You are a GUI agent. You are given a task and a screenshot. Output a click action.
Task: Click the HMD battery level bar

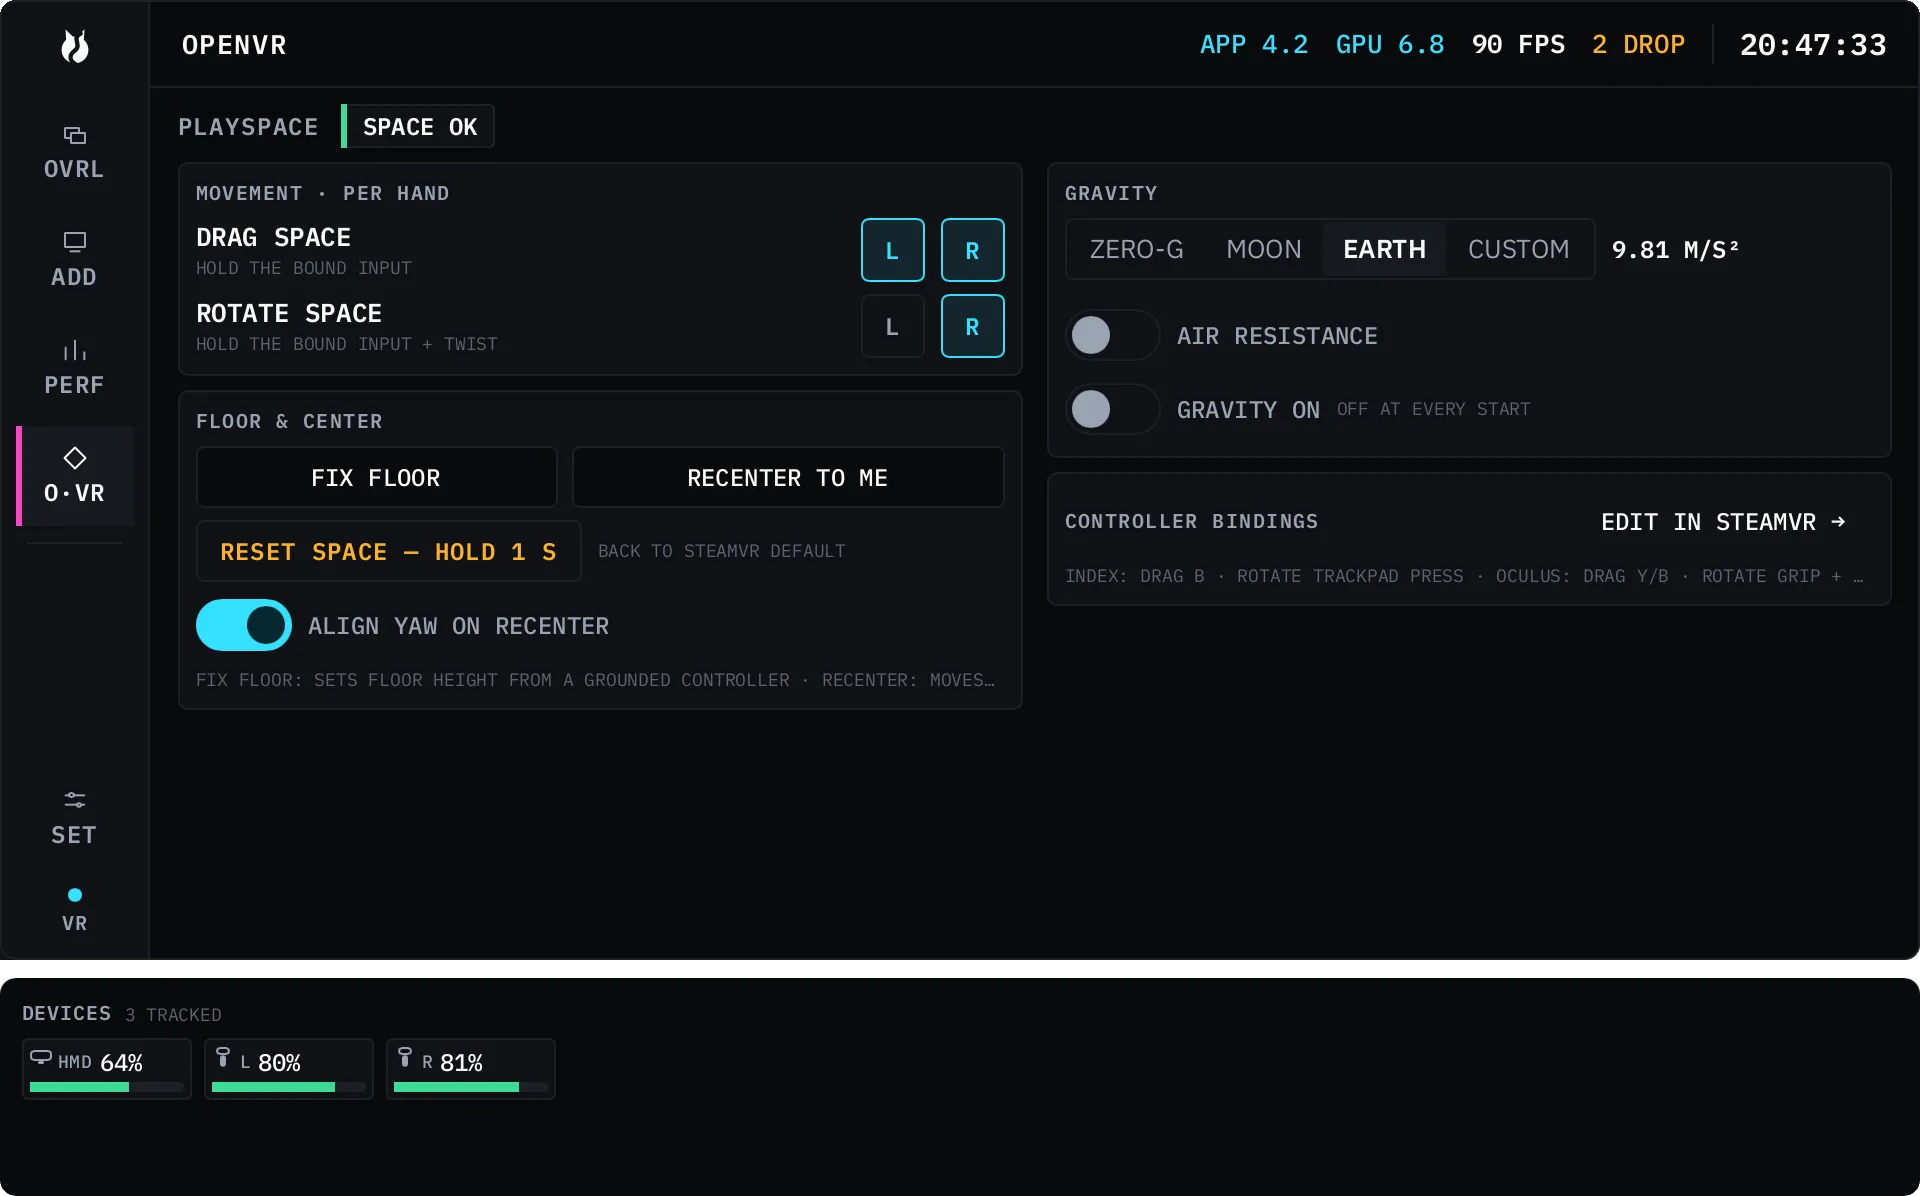[x=106, y=1087]
